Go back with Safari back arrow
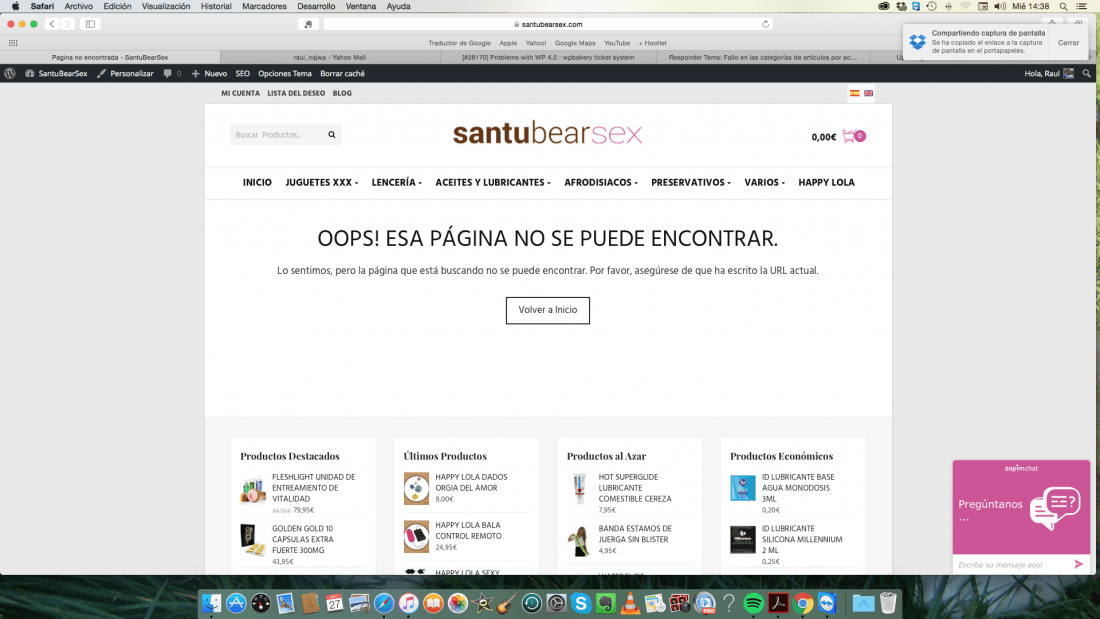Viewport: 1100px width, 619px height. coord(52,24)
